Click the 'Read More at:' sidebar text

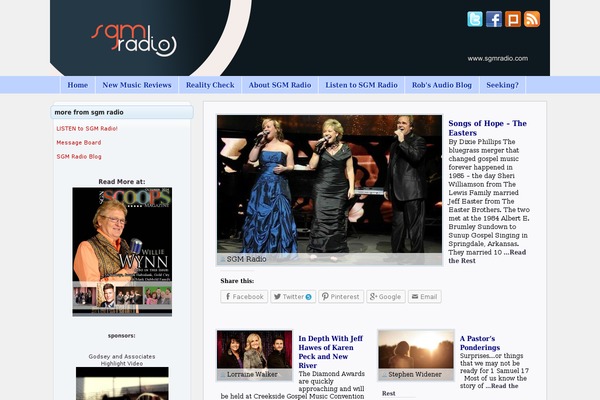[122, 181]
